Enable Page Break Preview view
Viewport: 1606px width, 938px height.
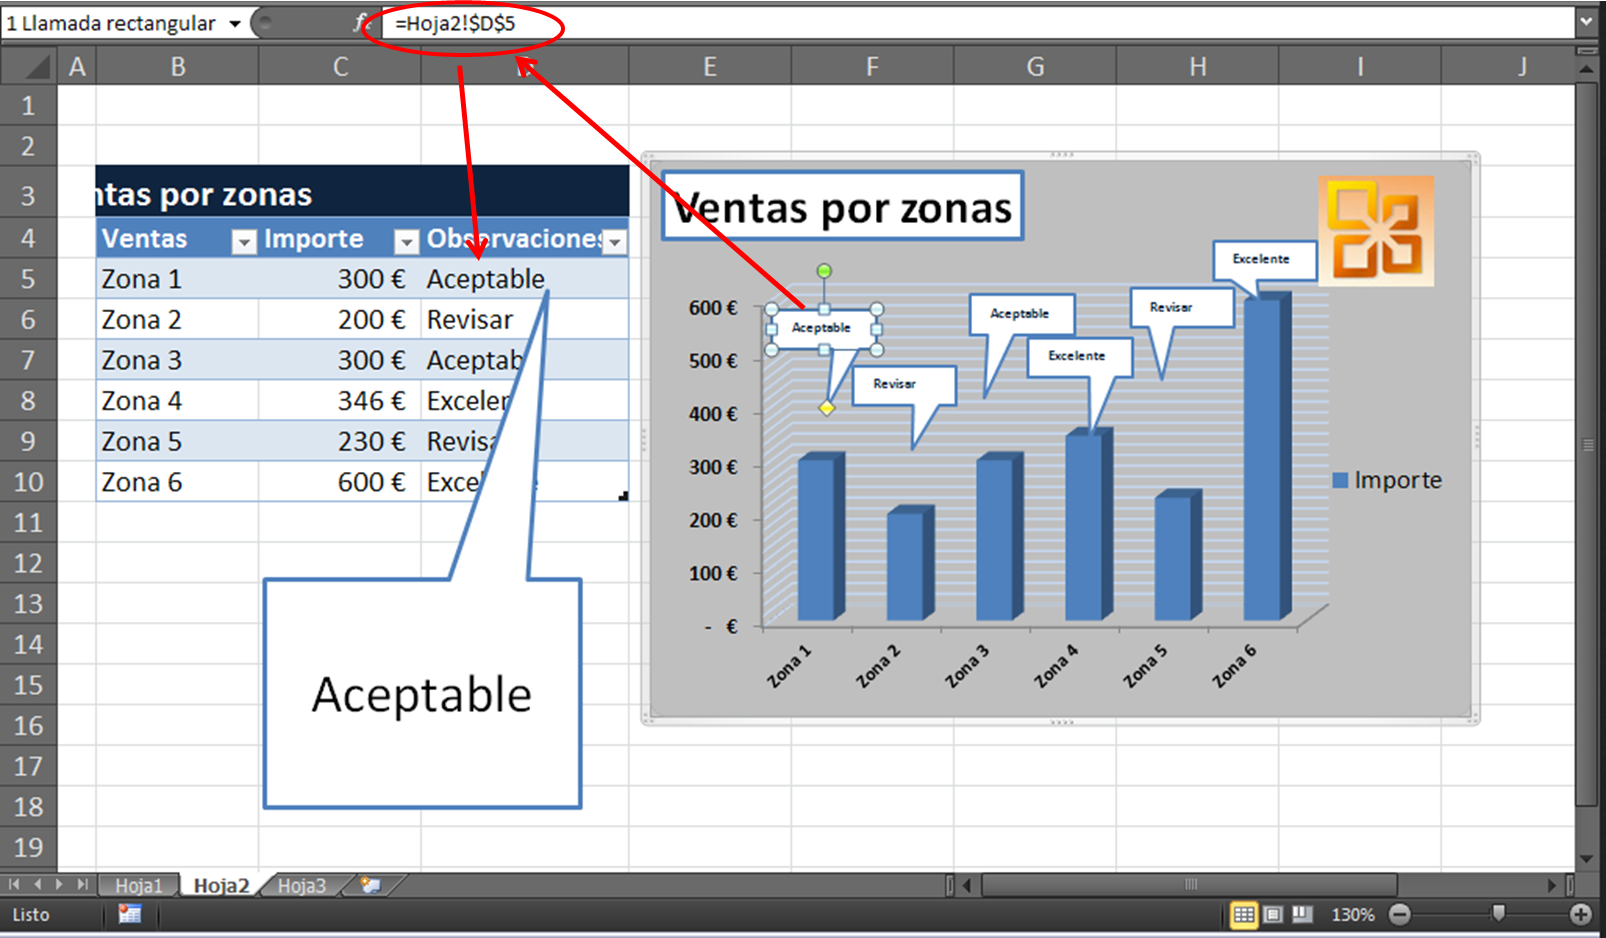pyautogui.click(x=1302, y=914)
